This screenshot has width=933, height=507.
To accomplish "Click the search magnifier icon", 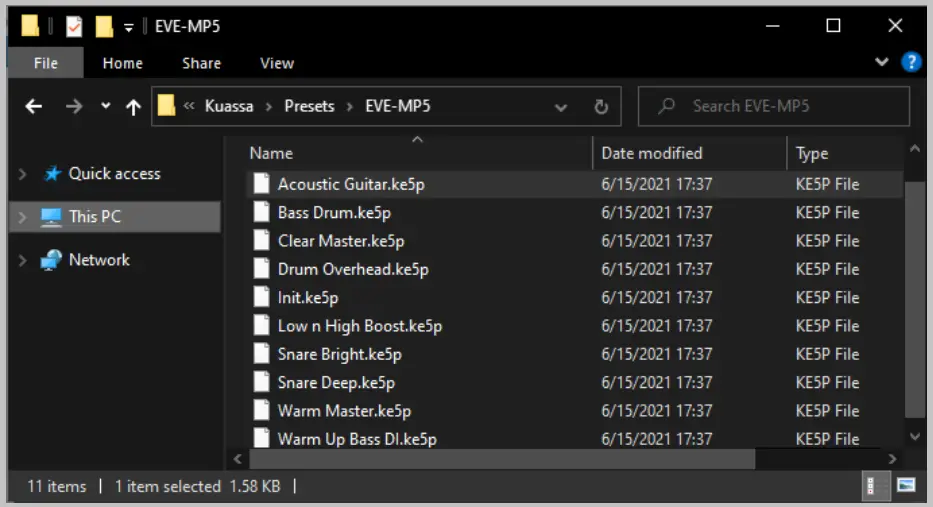I will coord(666,106).
